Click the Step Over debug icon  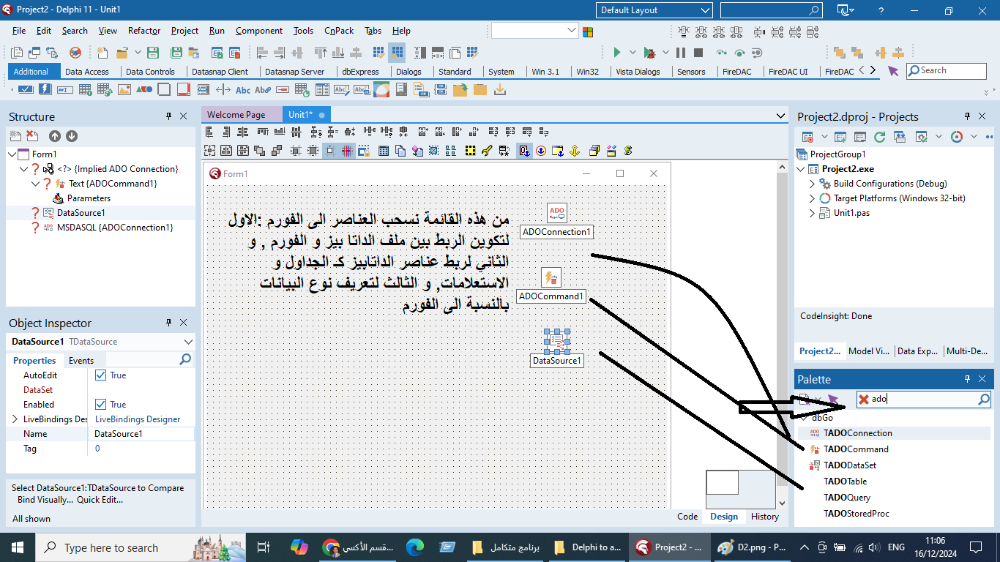pyautogui.click(x=739, y=52)
